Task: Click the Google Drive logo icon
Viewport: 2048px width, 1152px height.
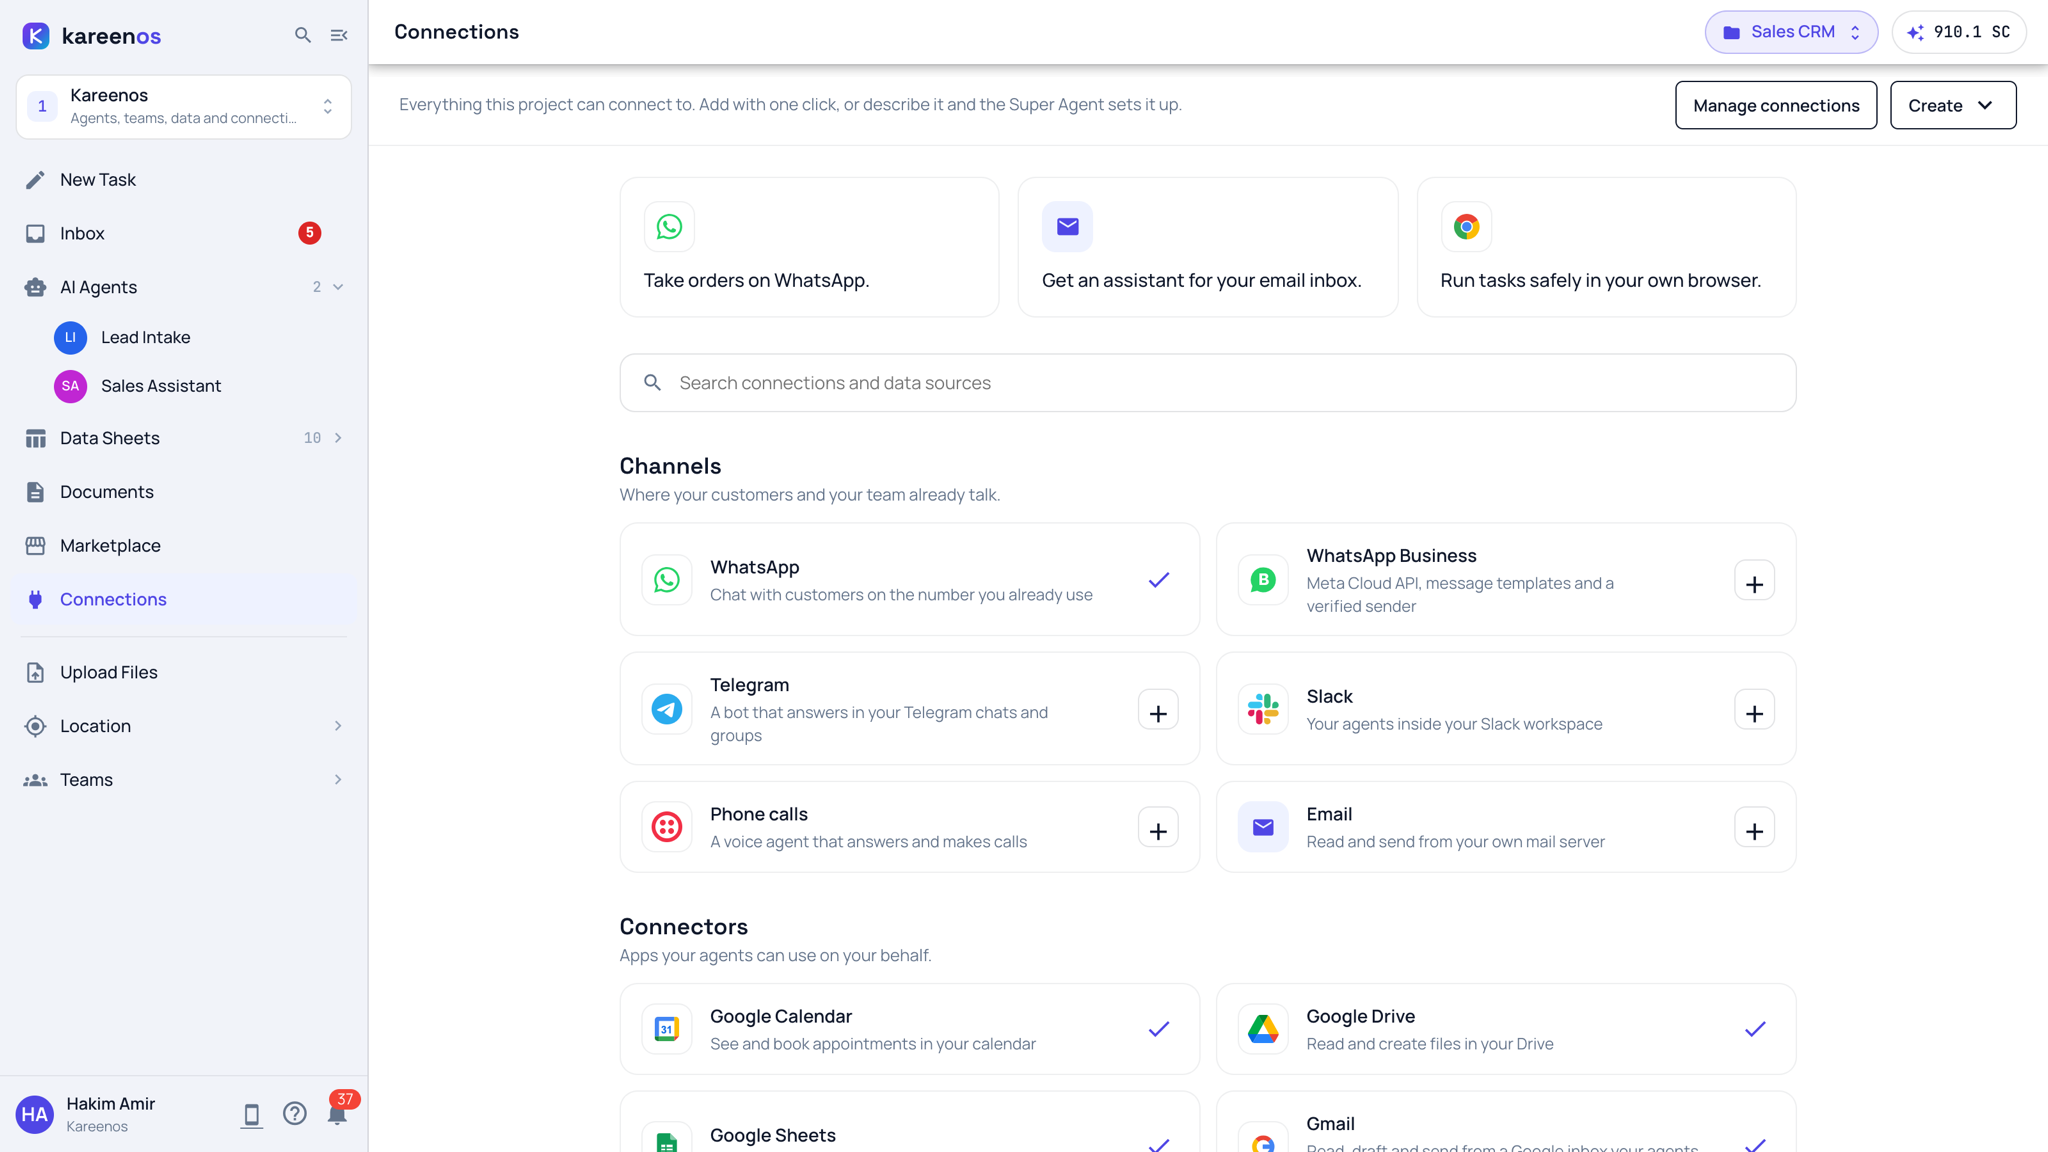Action: pyautogui.click(x=1263, y=1029)
